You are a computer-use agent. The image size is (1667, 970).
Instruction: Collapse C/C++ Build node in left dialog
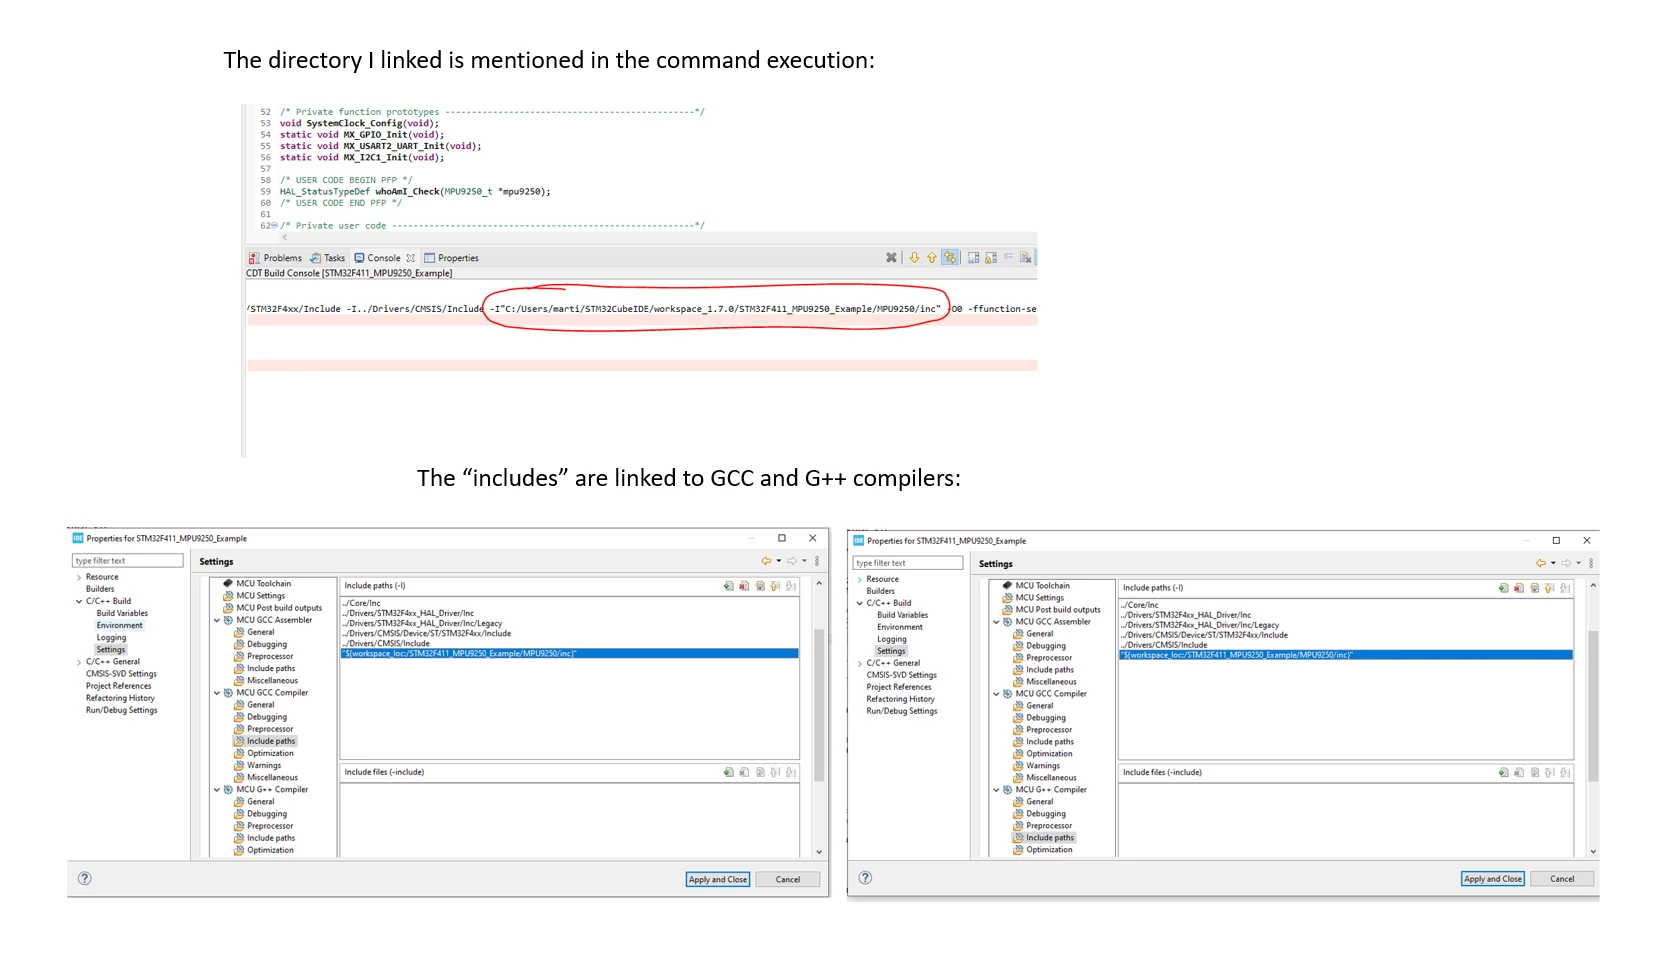coord(79,601)
